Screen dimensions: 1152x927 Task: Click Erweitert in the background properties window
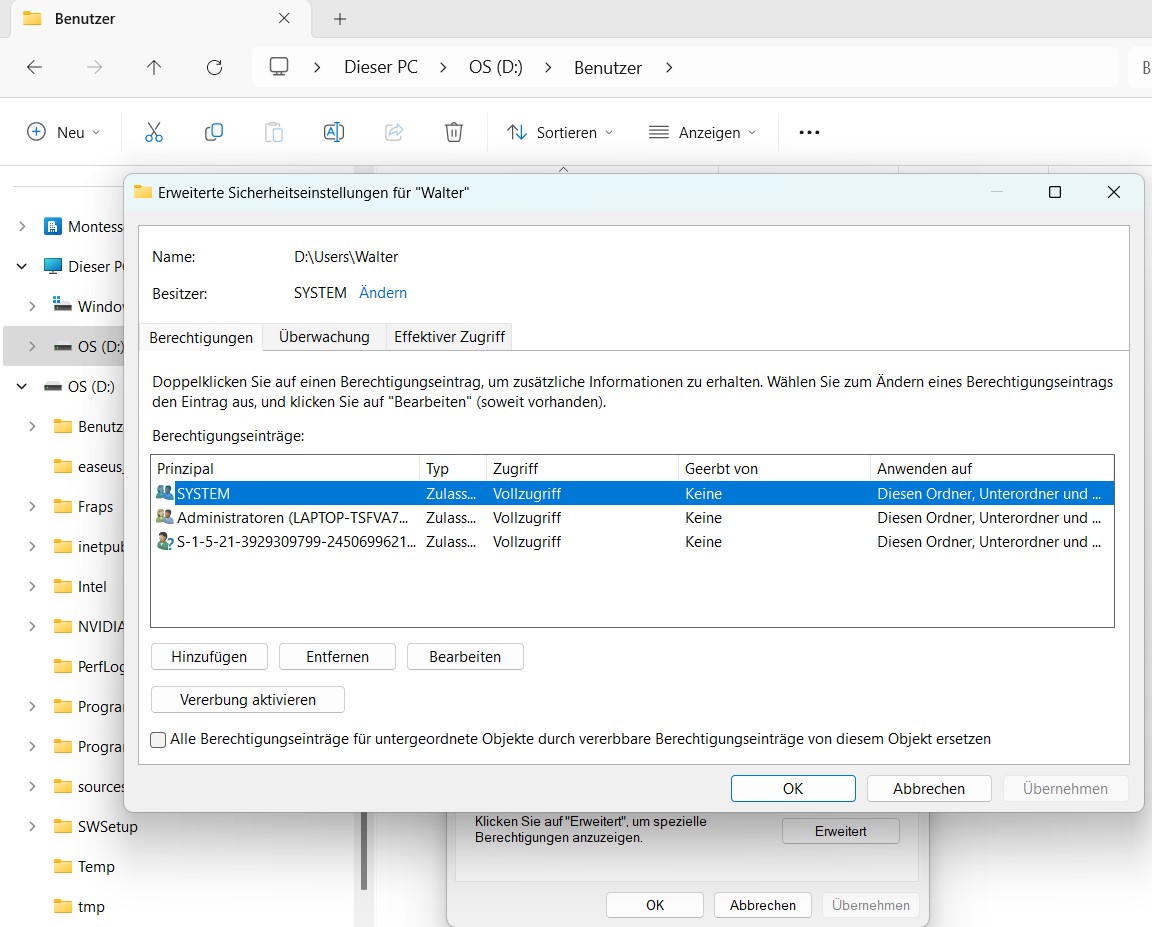[840, 831]
